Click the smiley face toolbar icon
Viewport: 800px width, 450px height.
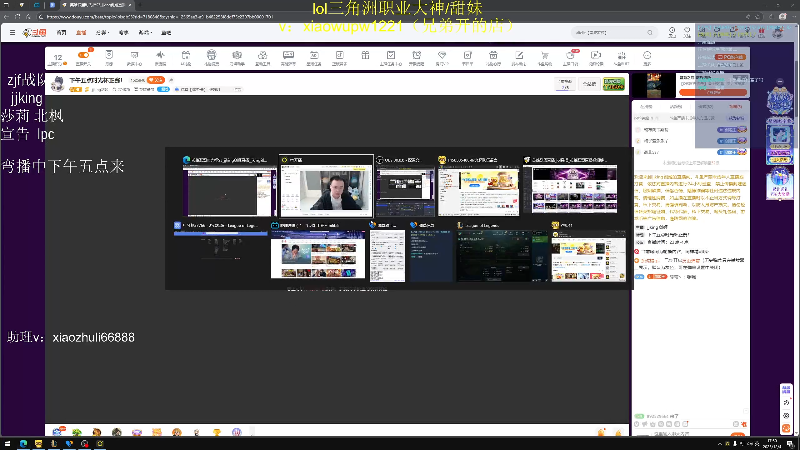coord(647,55)
